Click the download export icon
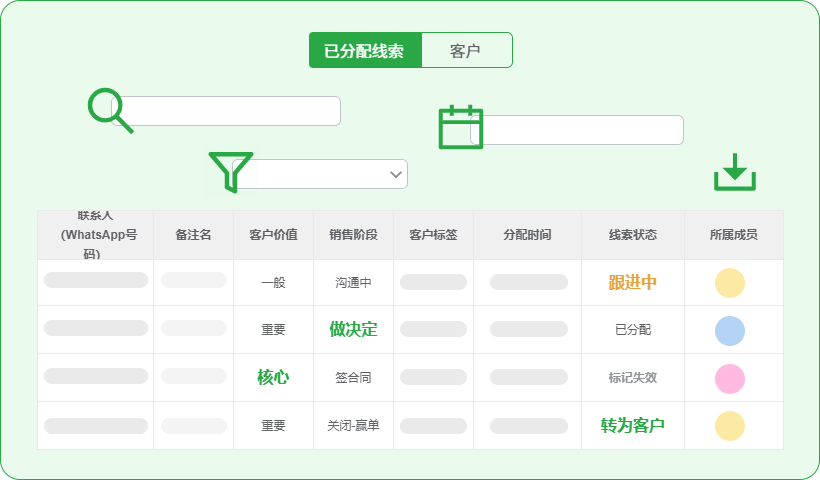Screen dimensions: 820x480 [x=735, y=173]
